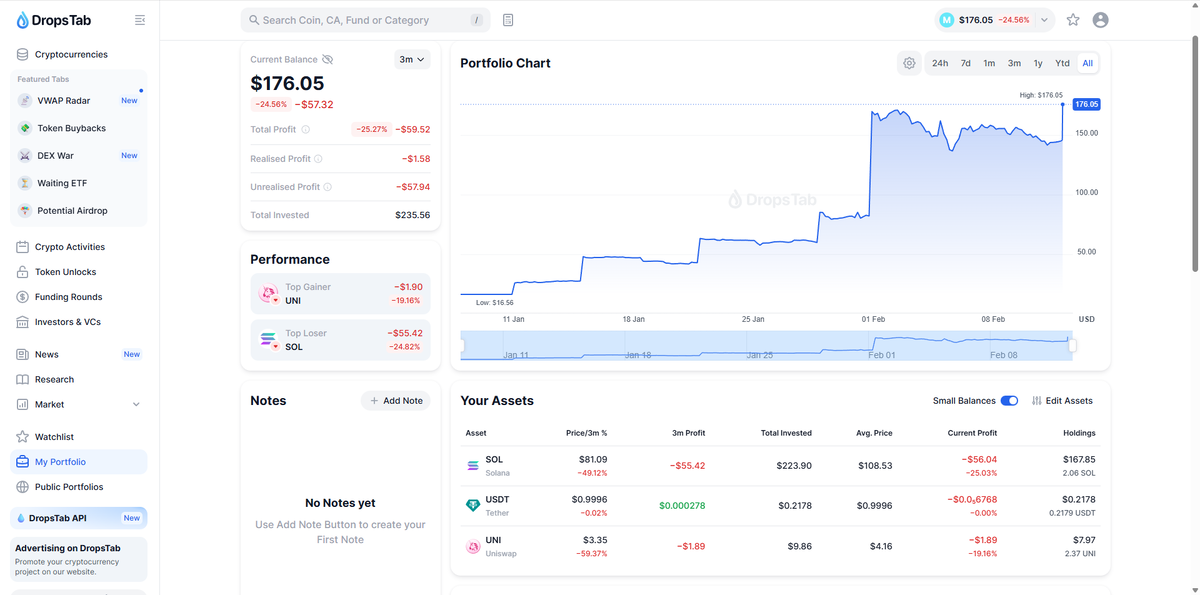Click the left handle of chart range slider

[x=463, y=345]
